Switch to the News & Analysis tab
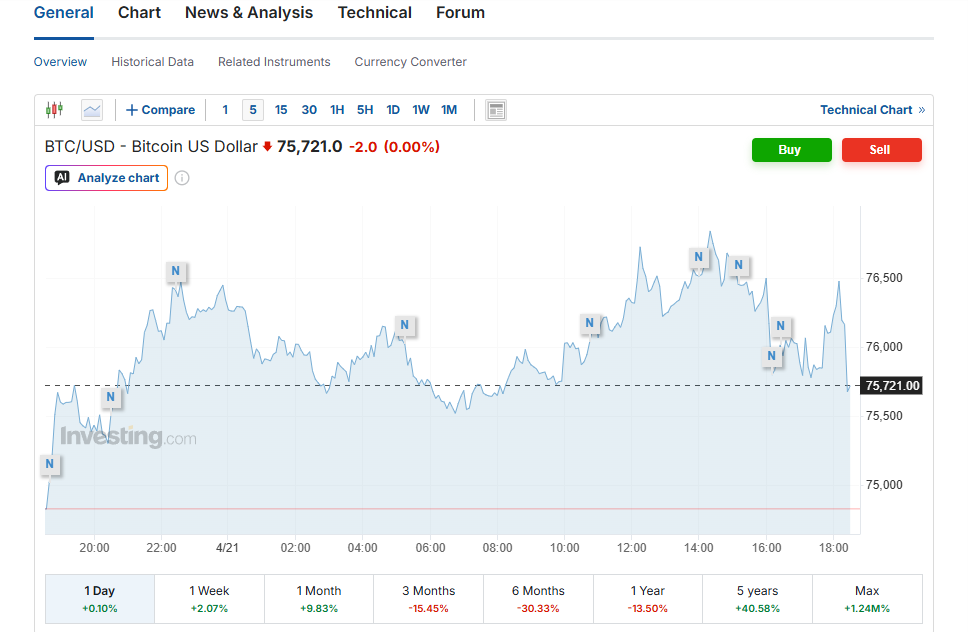The image size is (968, 632). (249, 13)
